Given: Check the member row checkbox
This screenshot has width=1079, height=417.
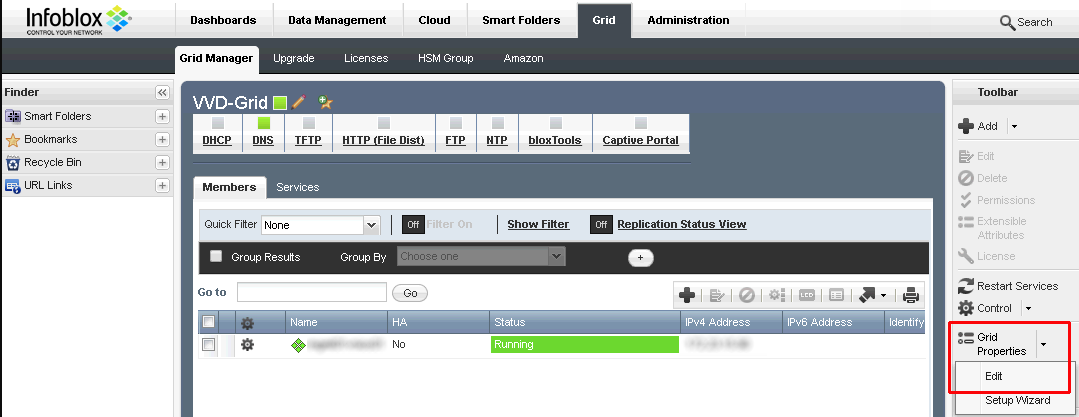Looking at the screenshot, I should (x=208, y=345).
